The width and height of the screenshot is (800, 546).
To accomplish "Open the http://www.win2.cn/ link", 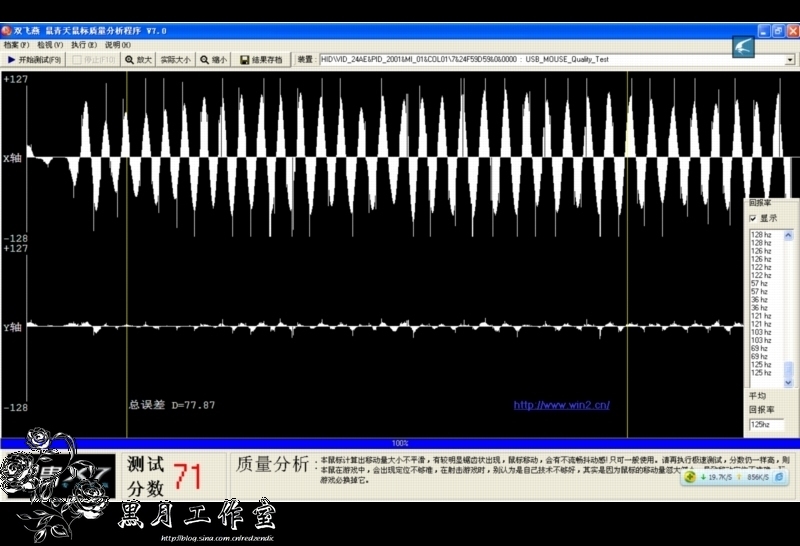I will [x=561, y=405].
